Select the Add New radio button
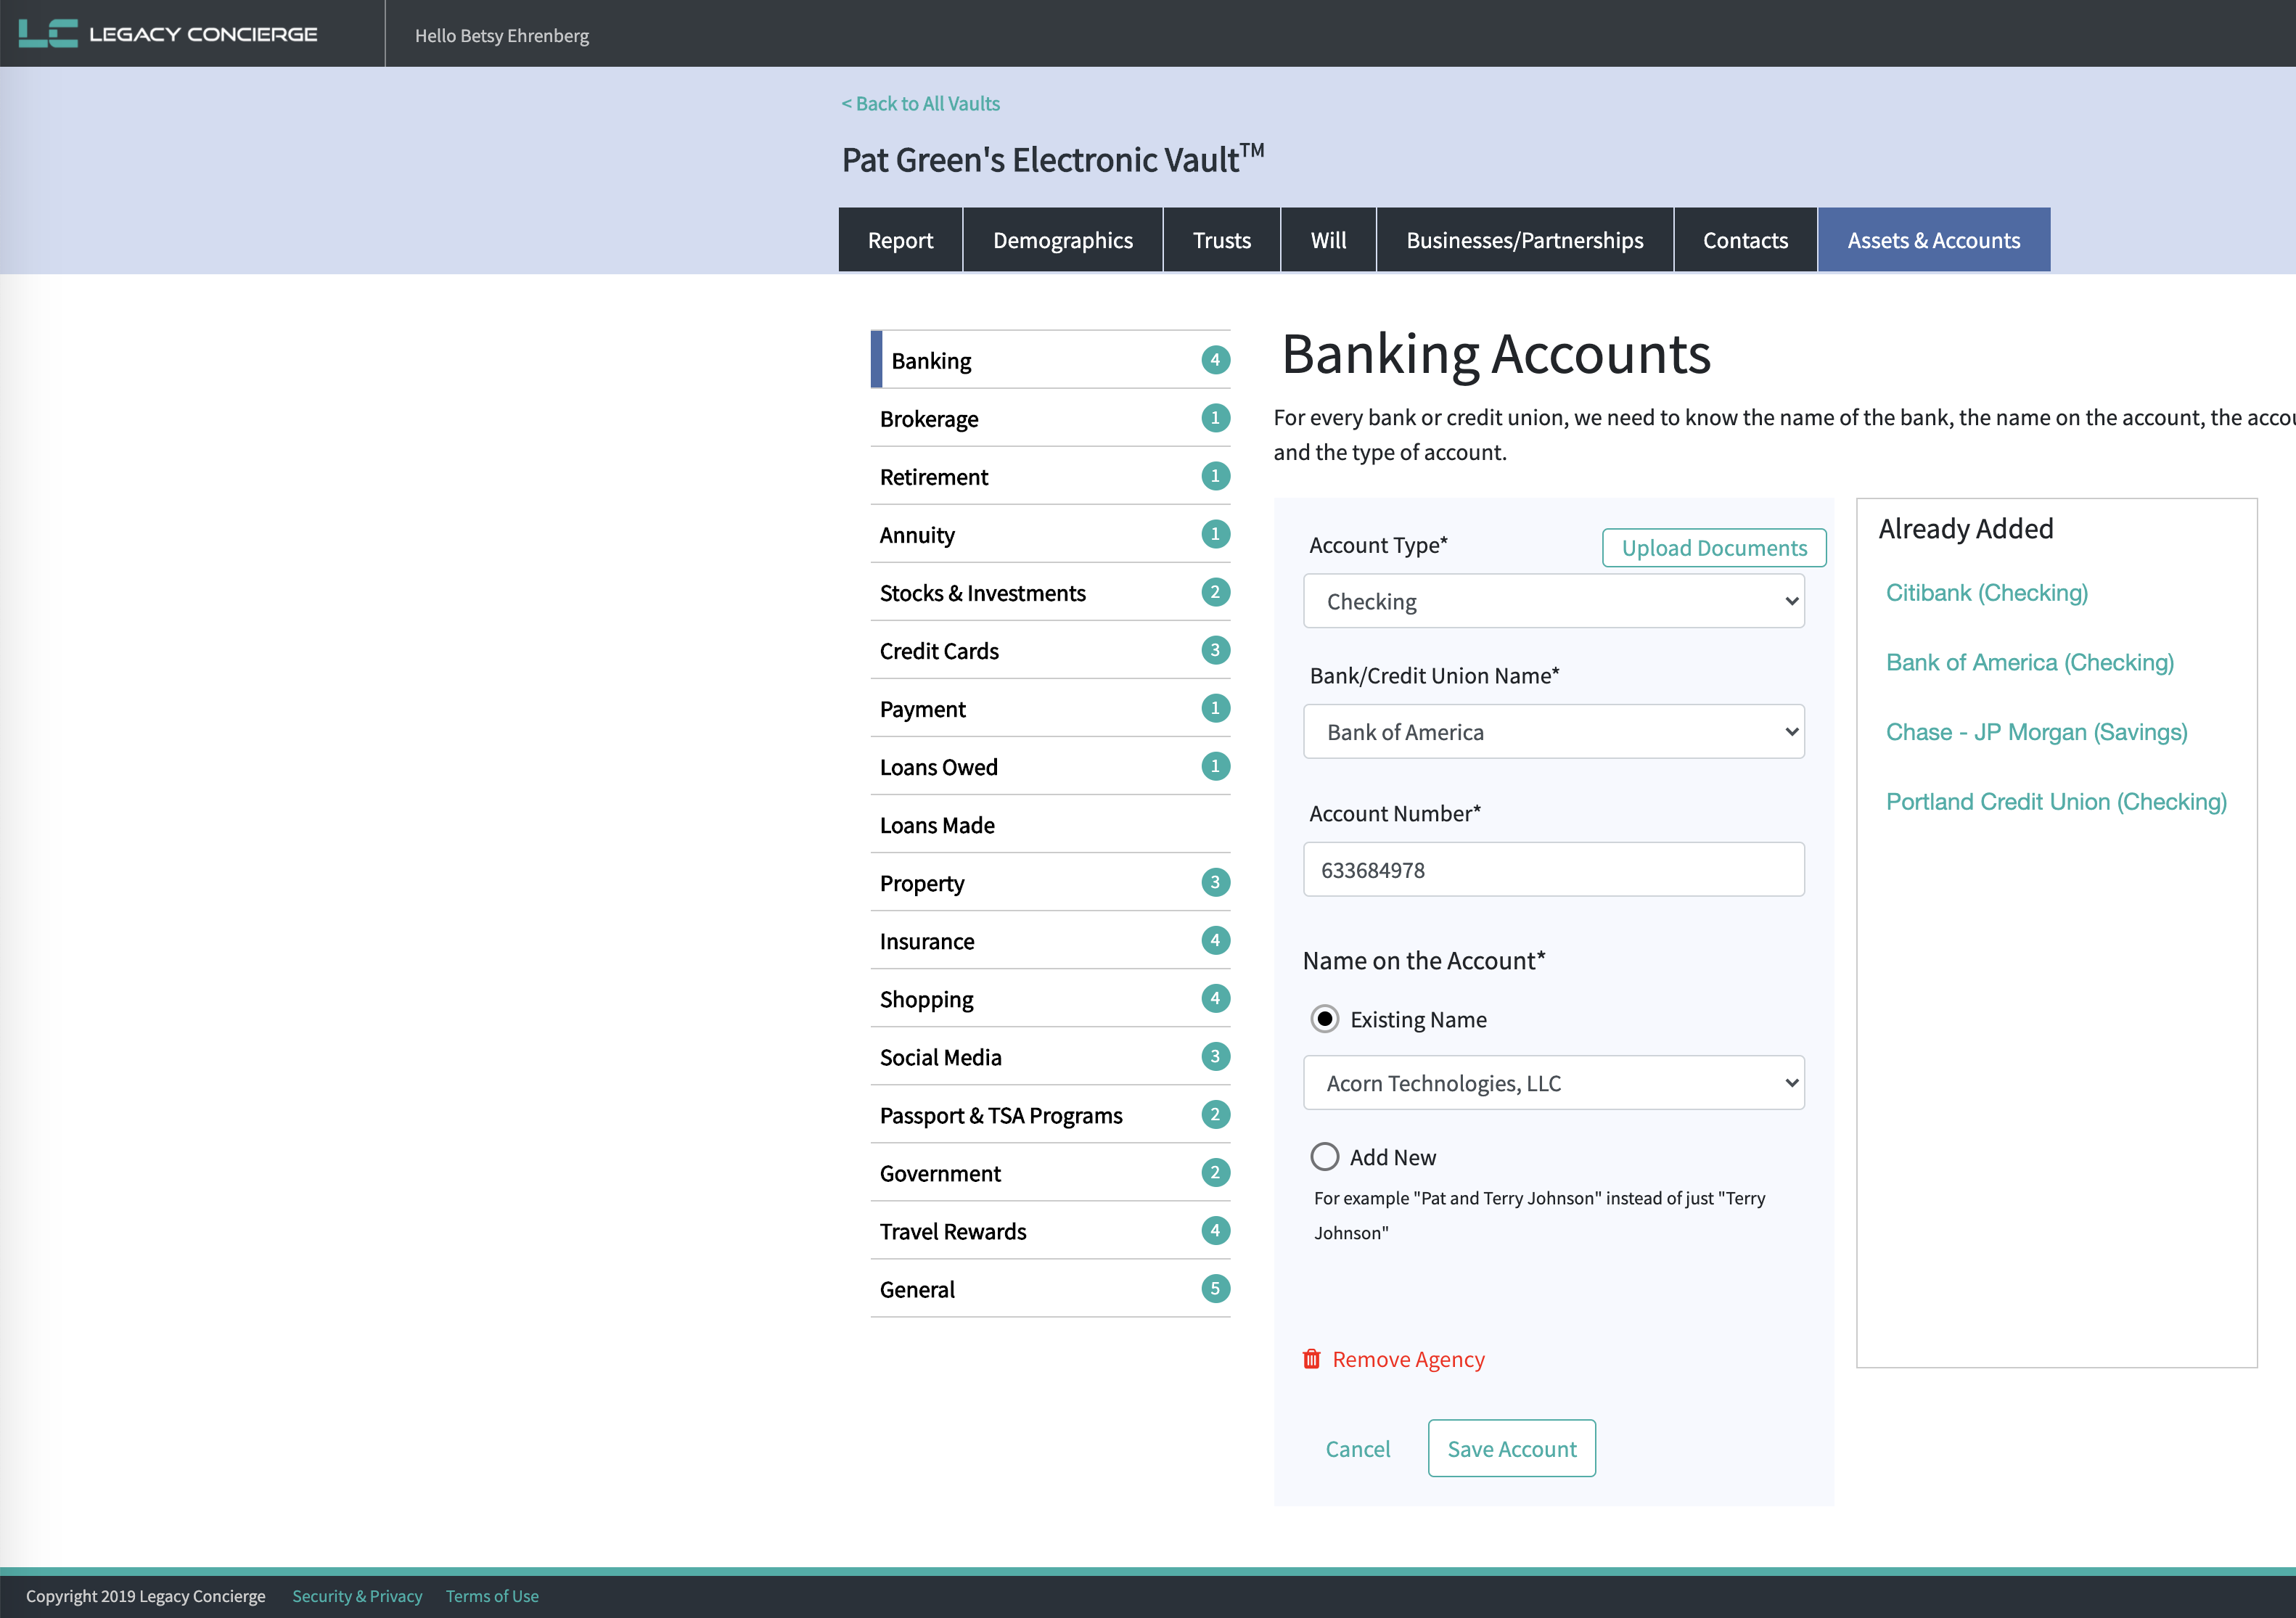The height and width of the screenshot is (1618, 2296). [x=1324, y=1157]
